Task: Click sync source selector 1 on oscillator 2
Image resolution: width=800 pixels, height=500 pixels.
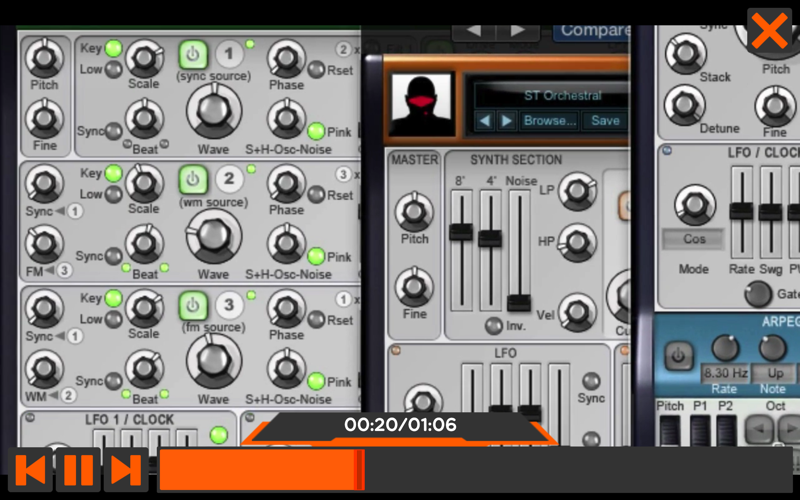Action: [x=75, y=211]
